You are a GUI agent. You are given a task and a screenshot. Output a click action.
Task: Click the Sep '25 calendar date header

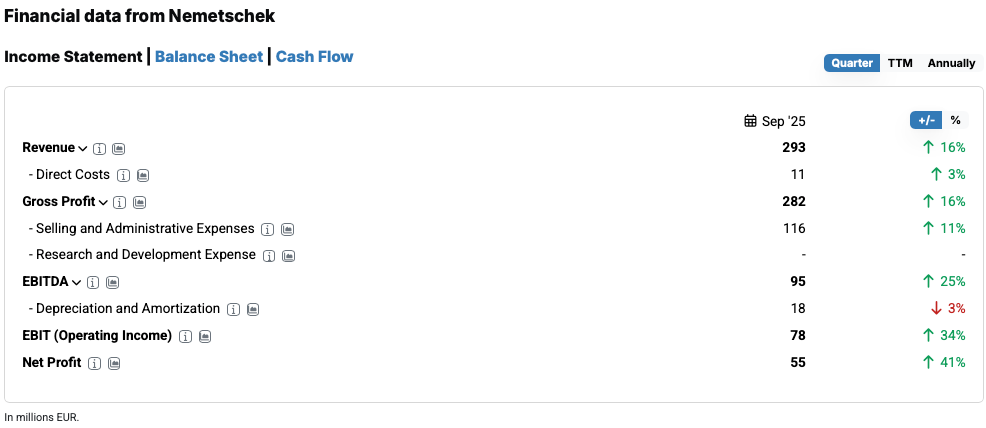click(775, 121)
